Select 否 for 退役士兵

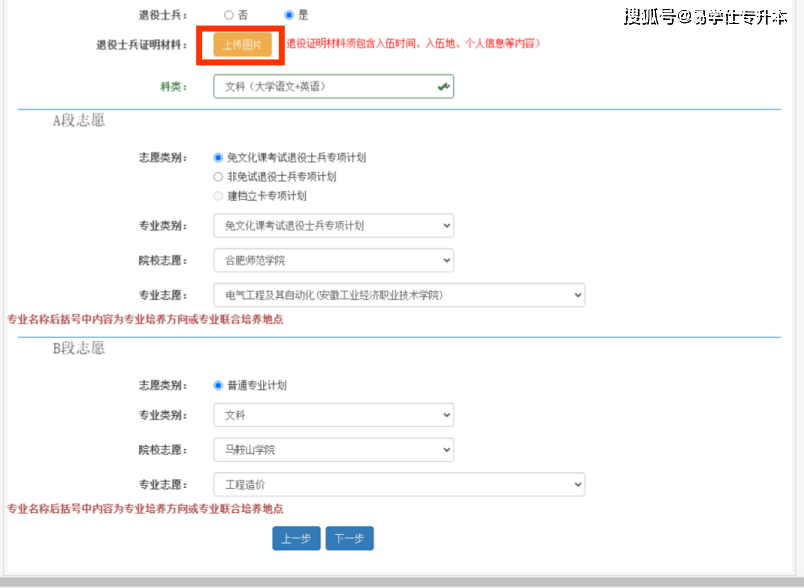click(x=229, y=15)
